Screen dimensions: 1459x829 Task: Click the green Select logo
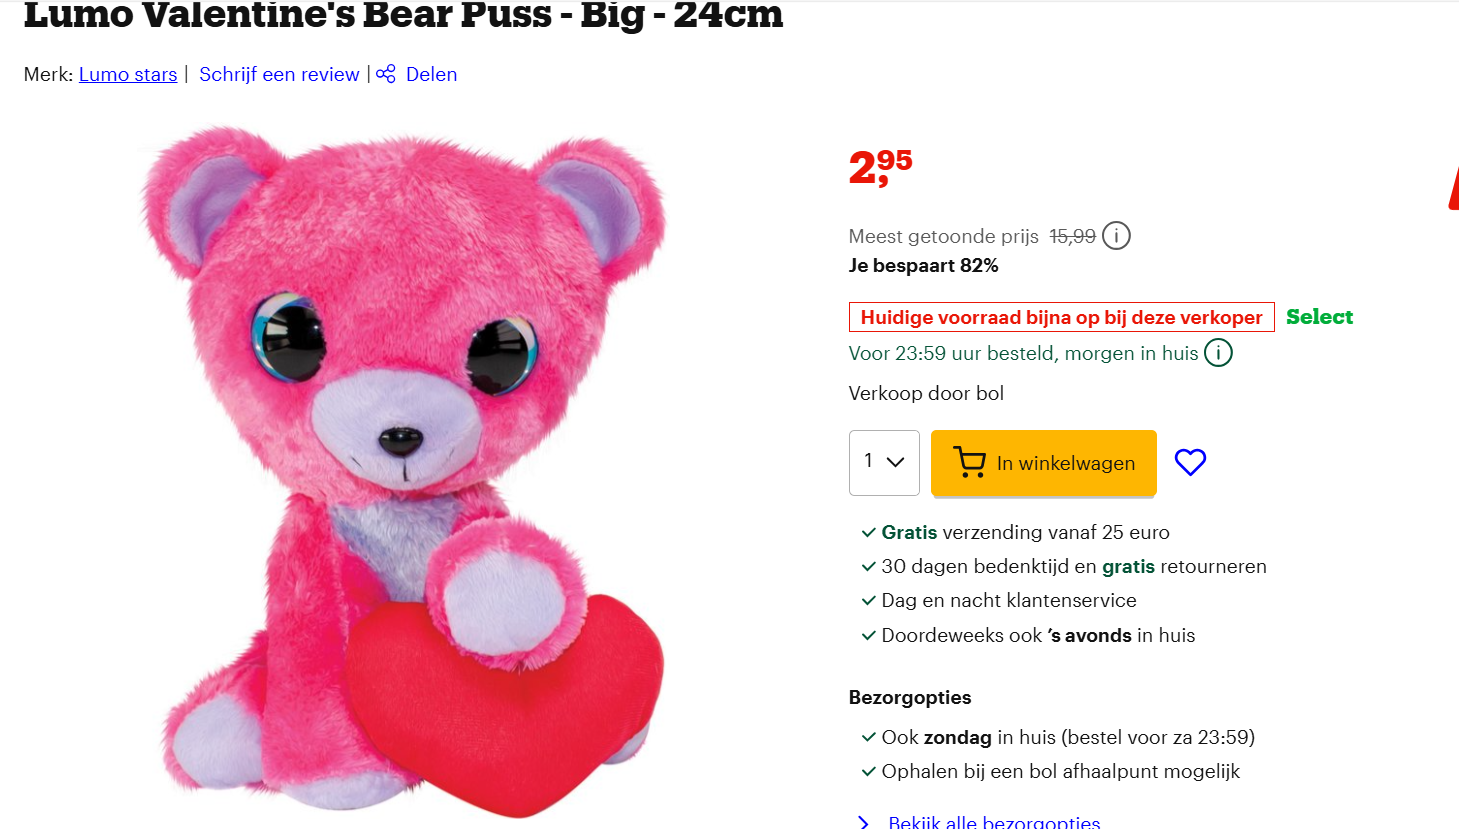coord(1319,316)
